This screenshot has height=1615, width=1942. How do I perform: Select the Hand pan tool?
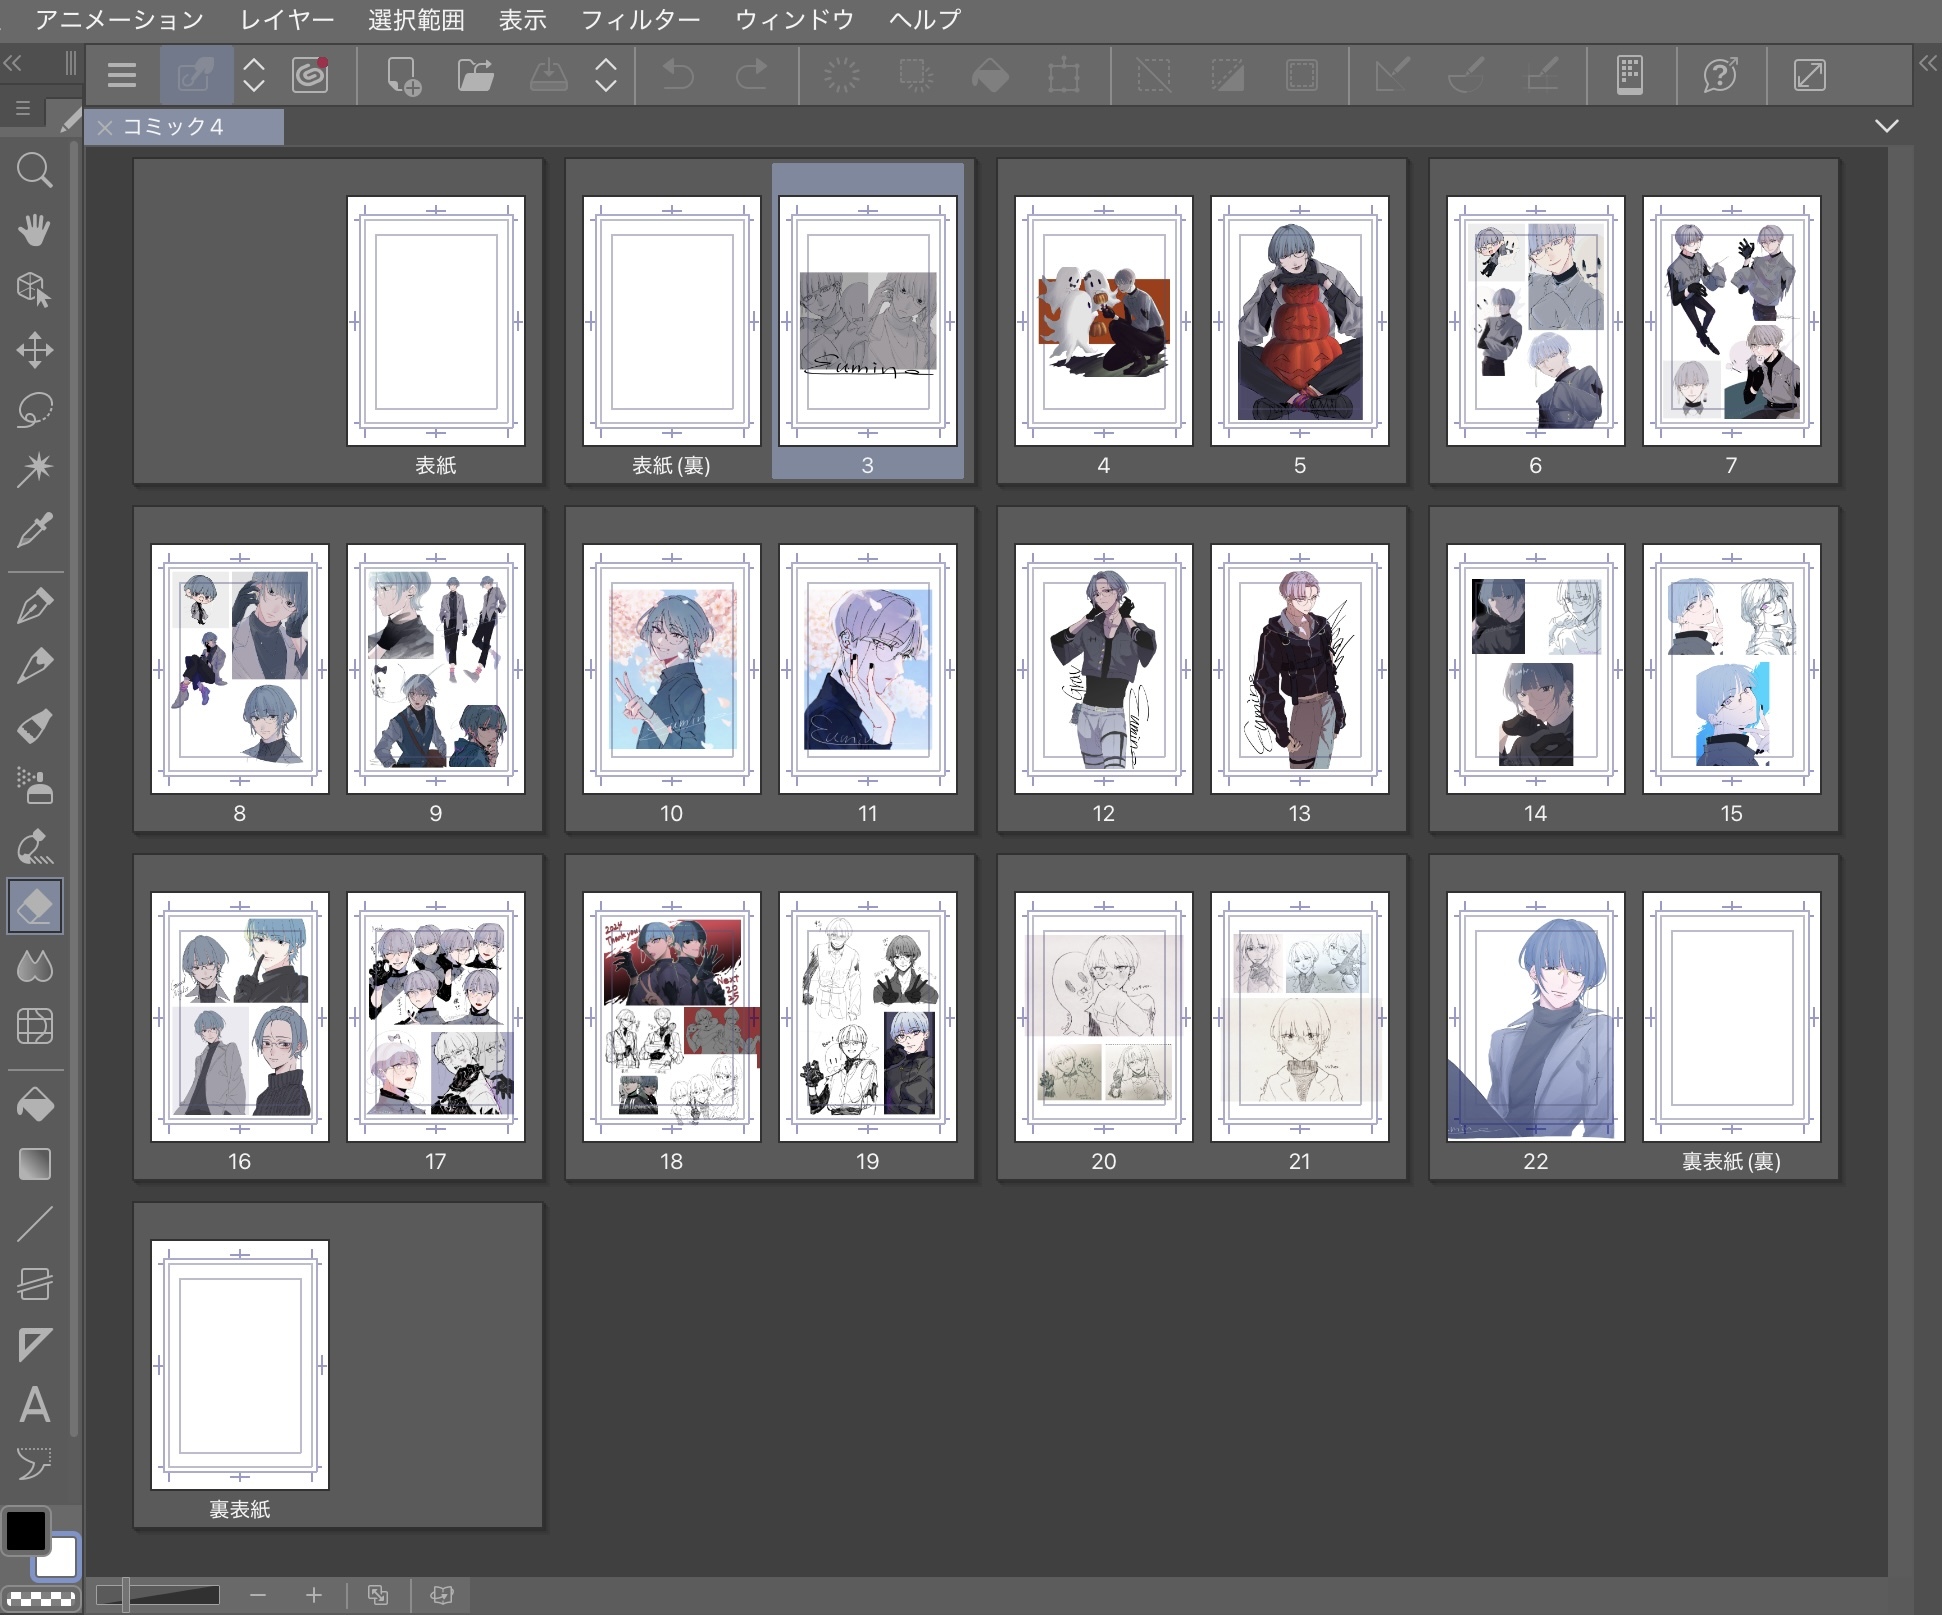(34, 230)
